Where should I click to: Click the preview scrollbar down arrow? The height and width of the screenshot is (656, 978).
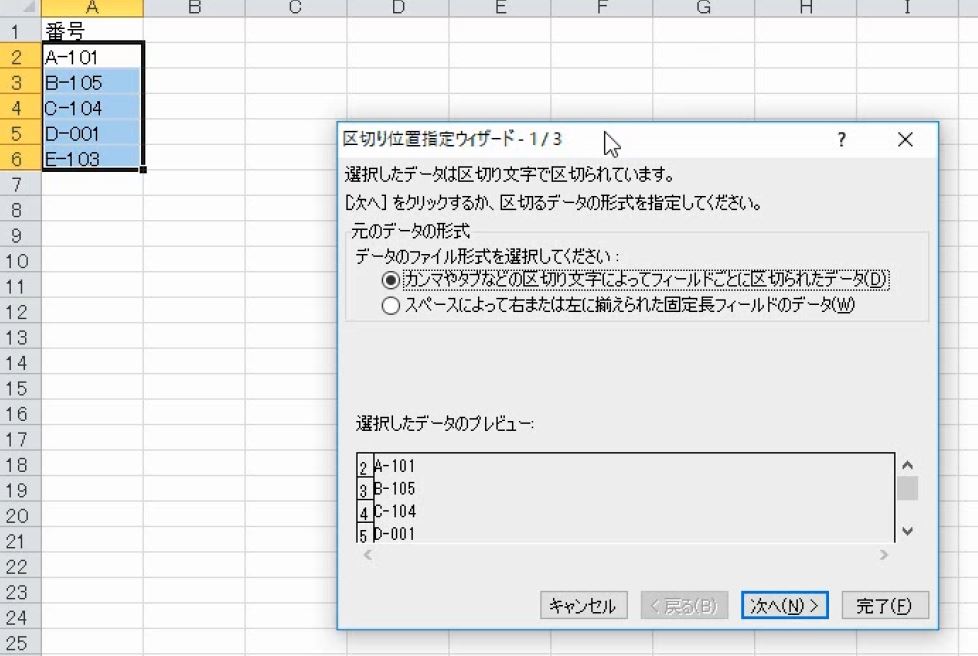908,531
